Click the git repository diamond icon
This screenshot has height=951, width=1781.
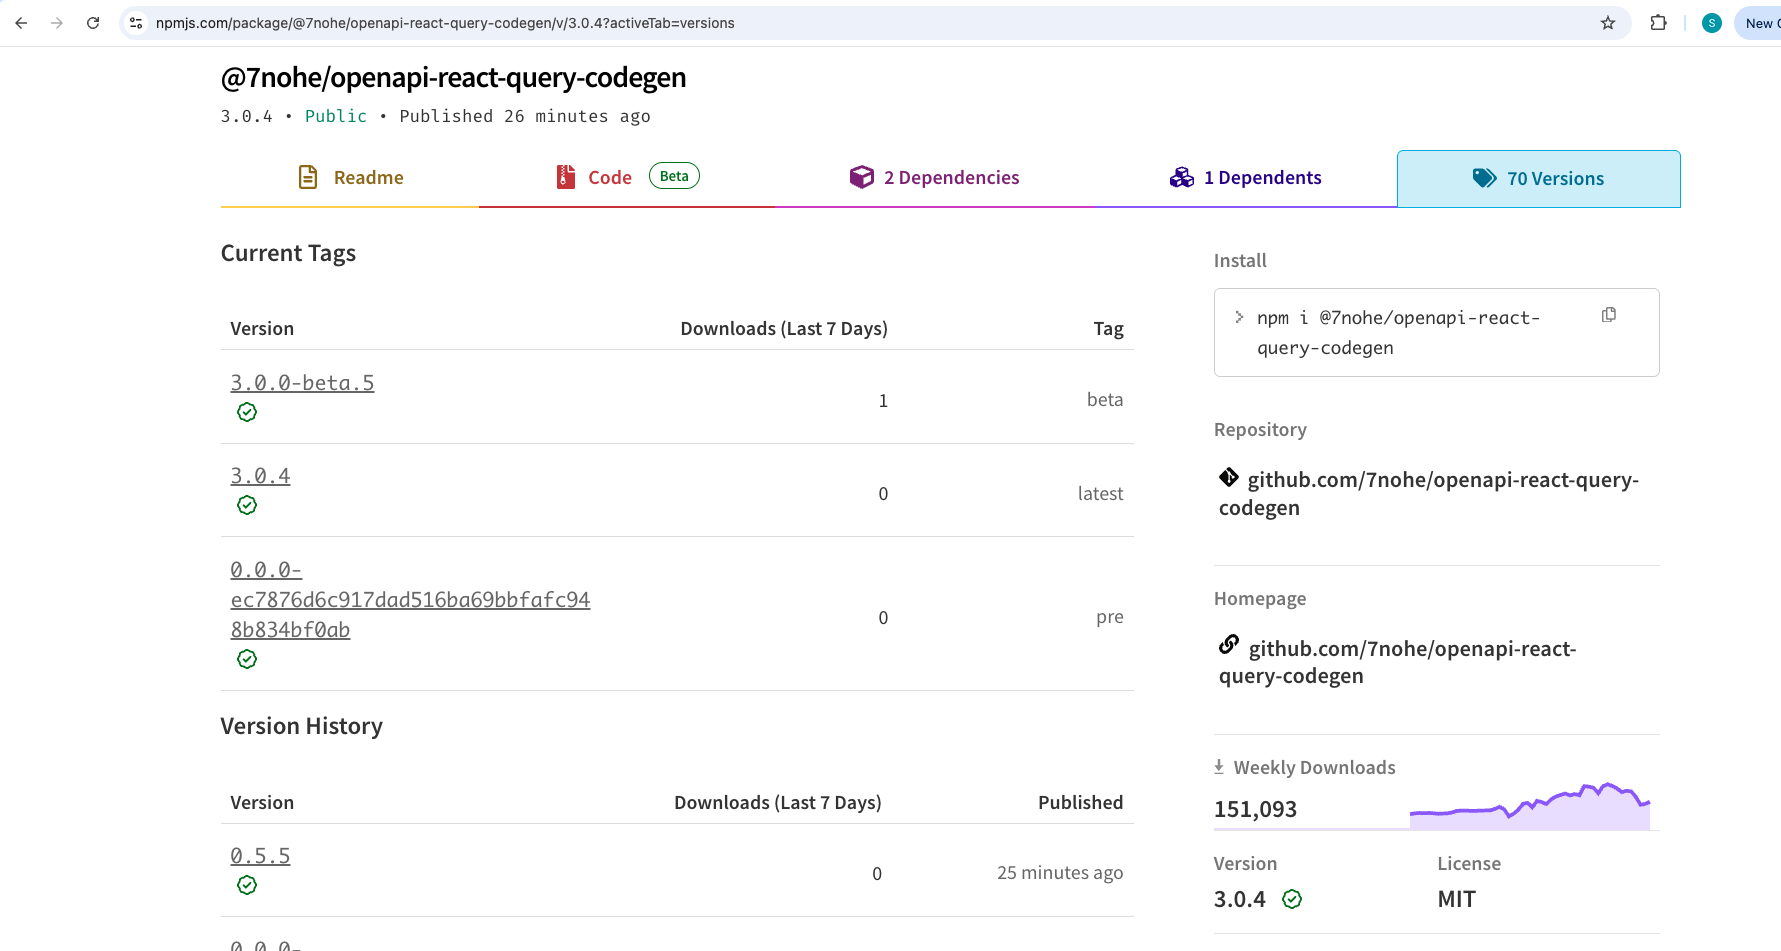(1229, 477)
